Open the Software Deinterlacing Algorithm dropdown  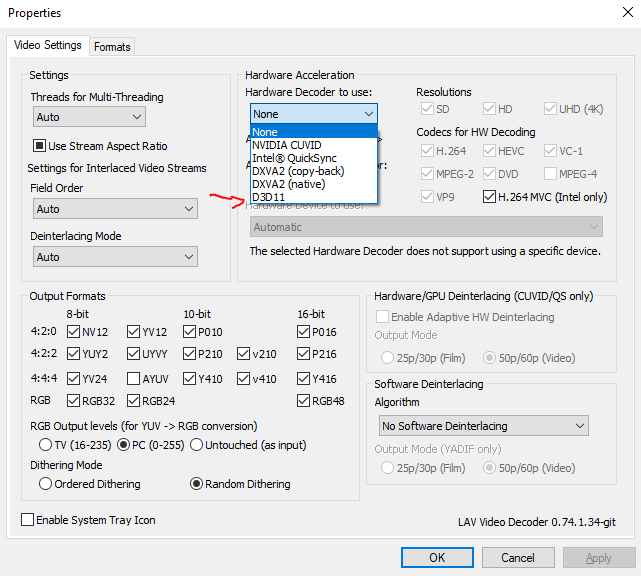click(484, 426)
